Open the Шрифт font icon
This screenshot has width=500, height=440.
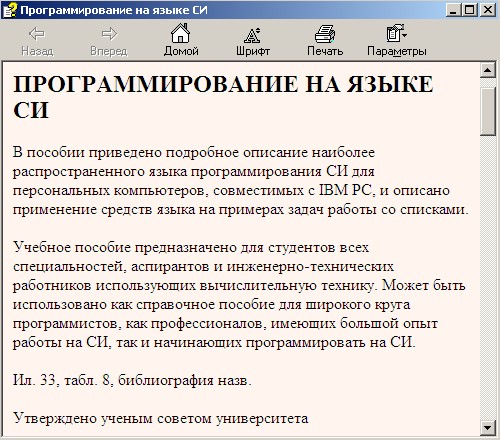pyautogui.click(x=252, y=35)
